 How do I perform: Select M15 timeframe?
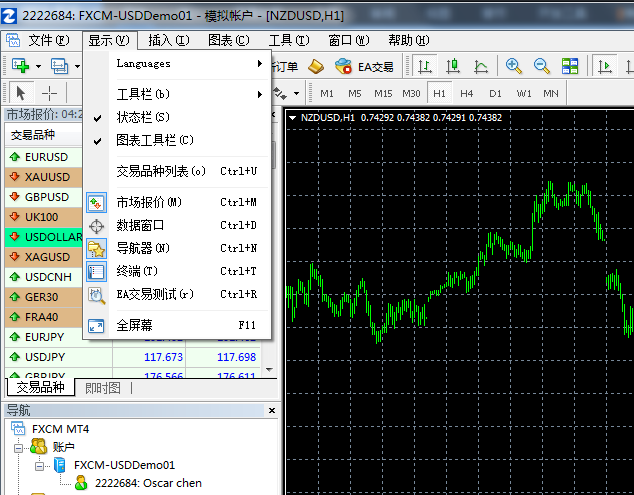click(x=383, y=93)
